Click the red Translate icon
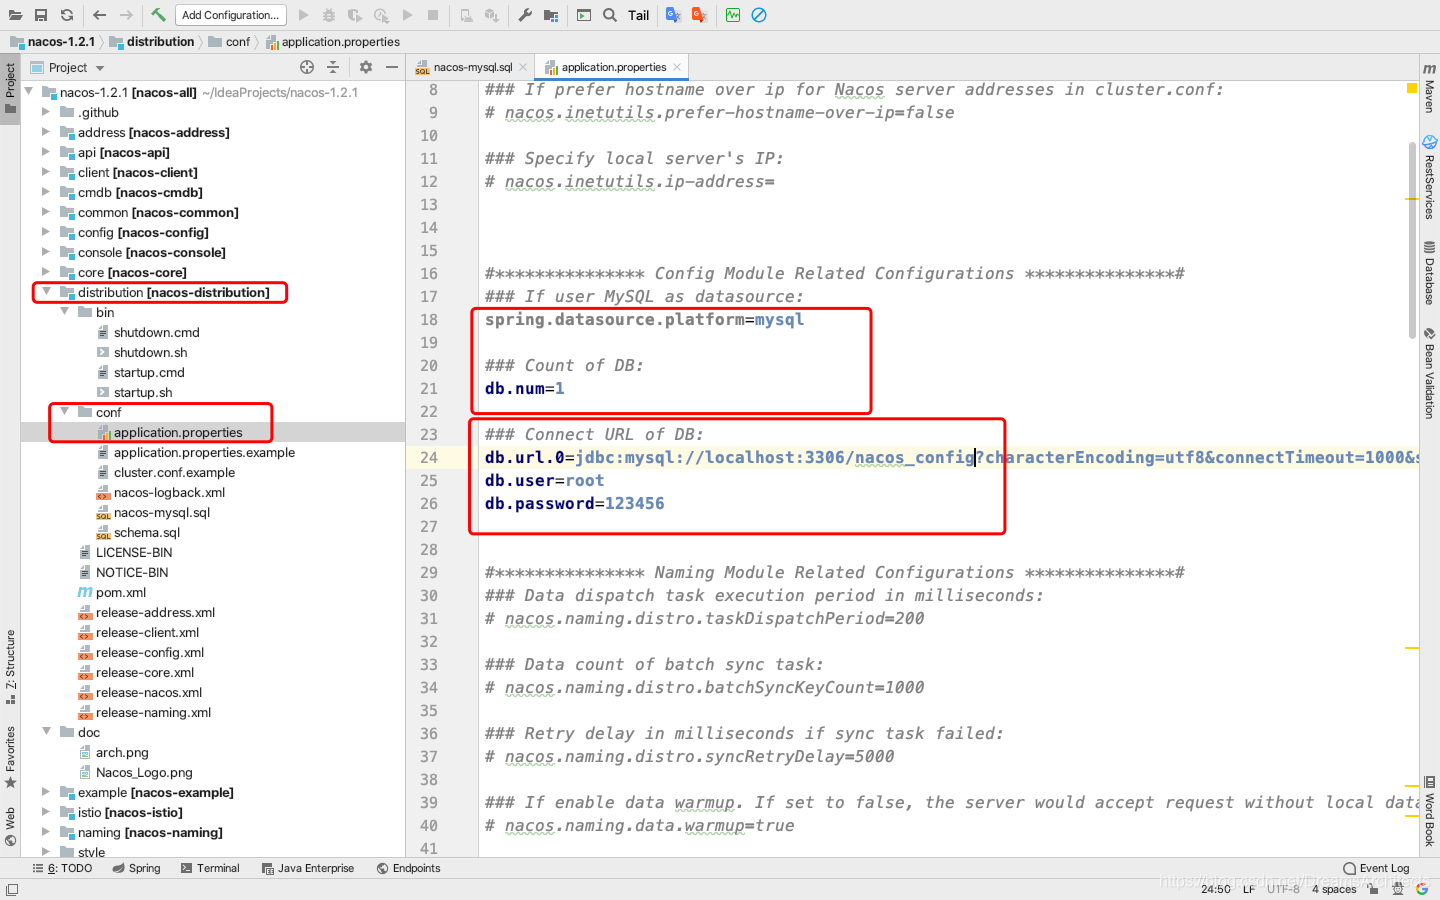The height and width of the screenshot is (900, 1440). (x=699, y=15)
